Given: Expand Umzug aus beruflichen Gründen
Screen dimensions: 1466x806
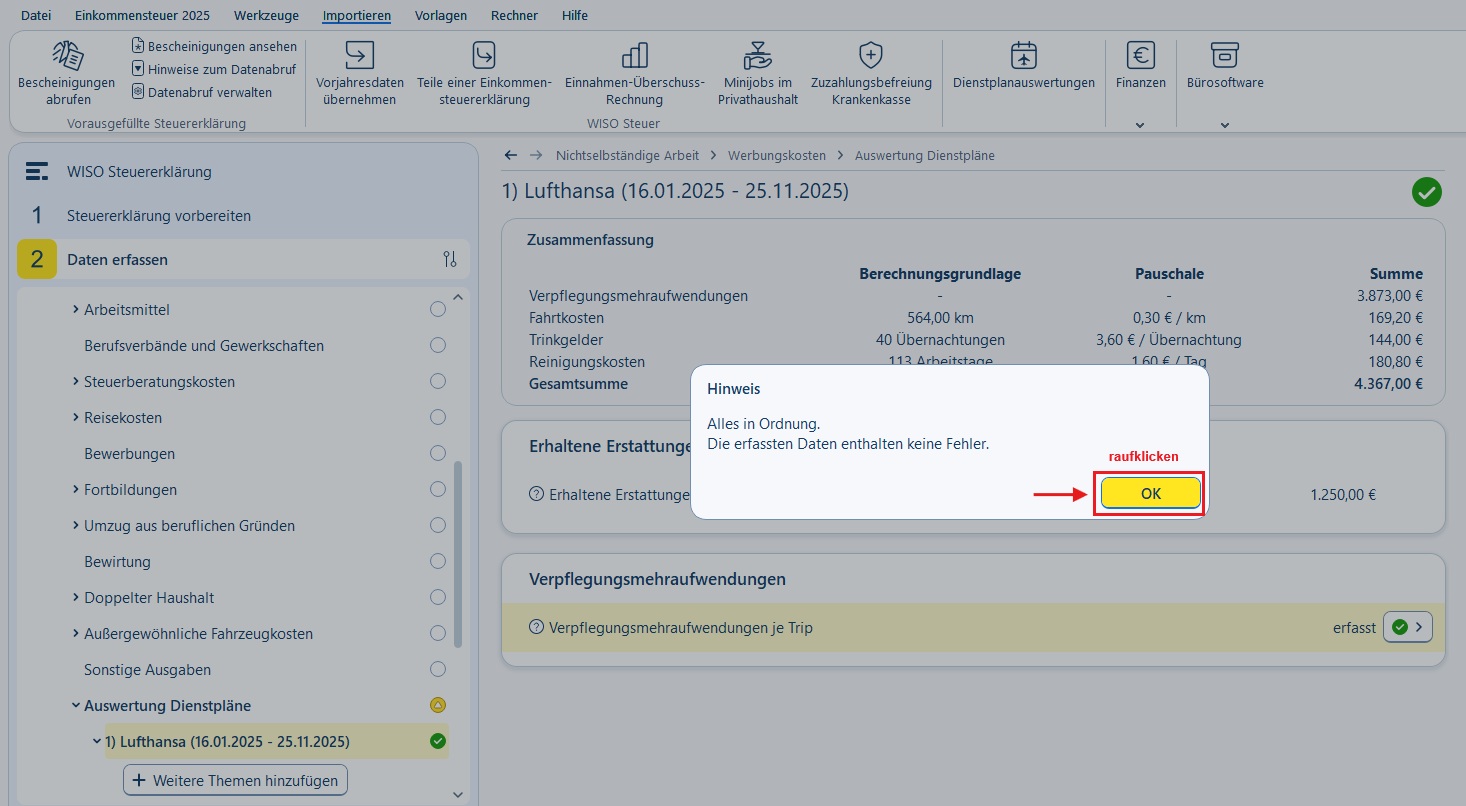Looking at the screenshot, I should click(x=76, y=526).
